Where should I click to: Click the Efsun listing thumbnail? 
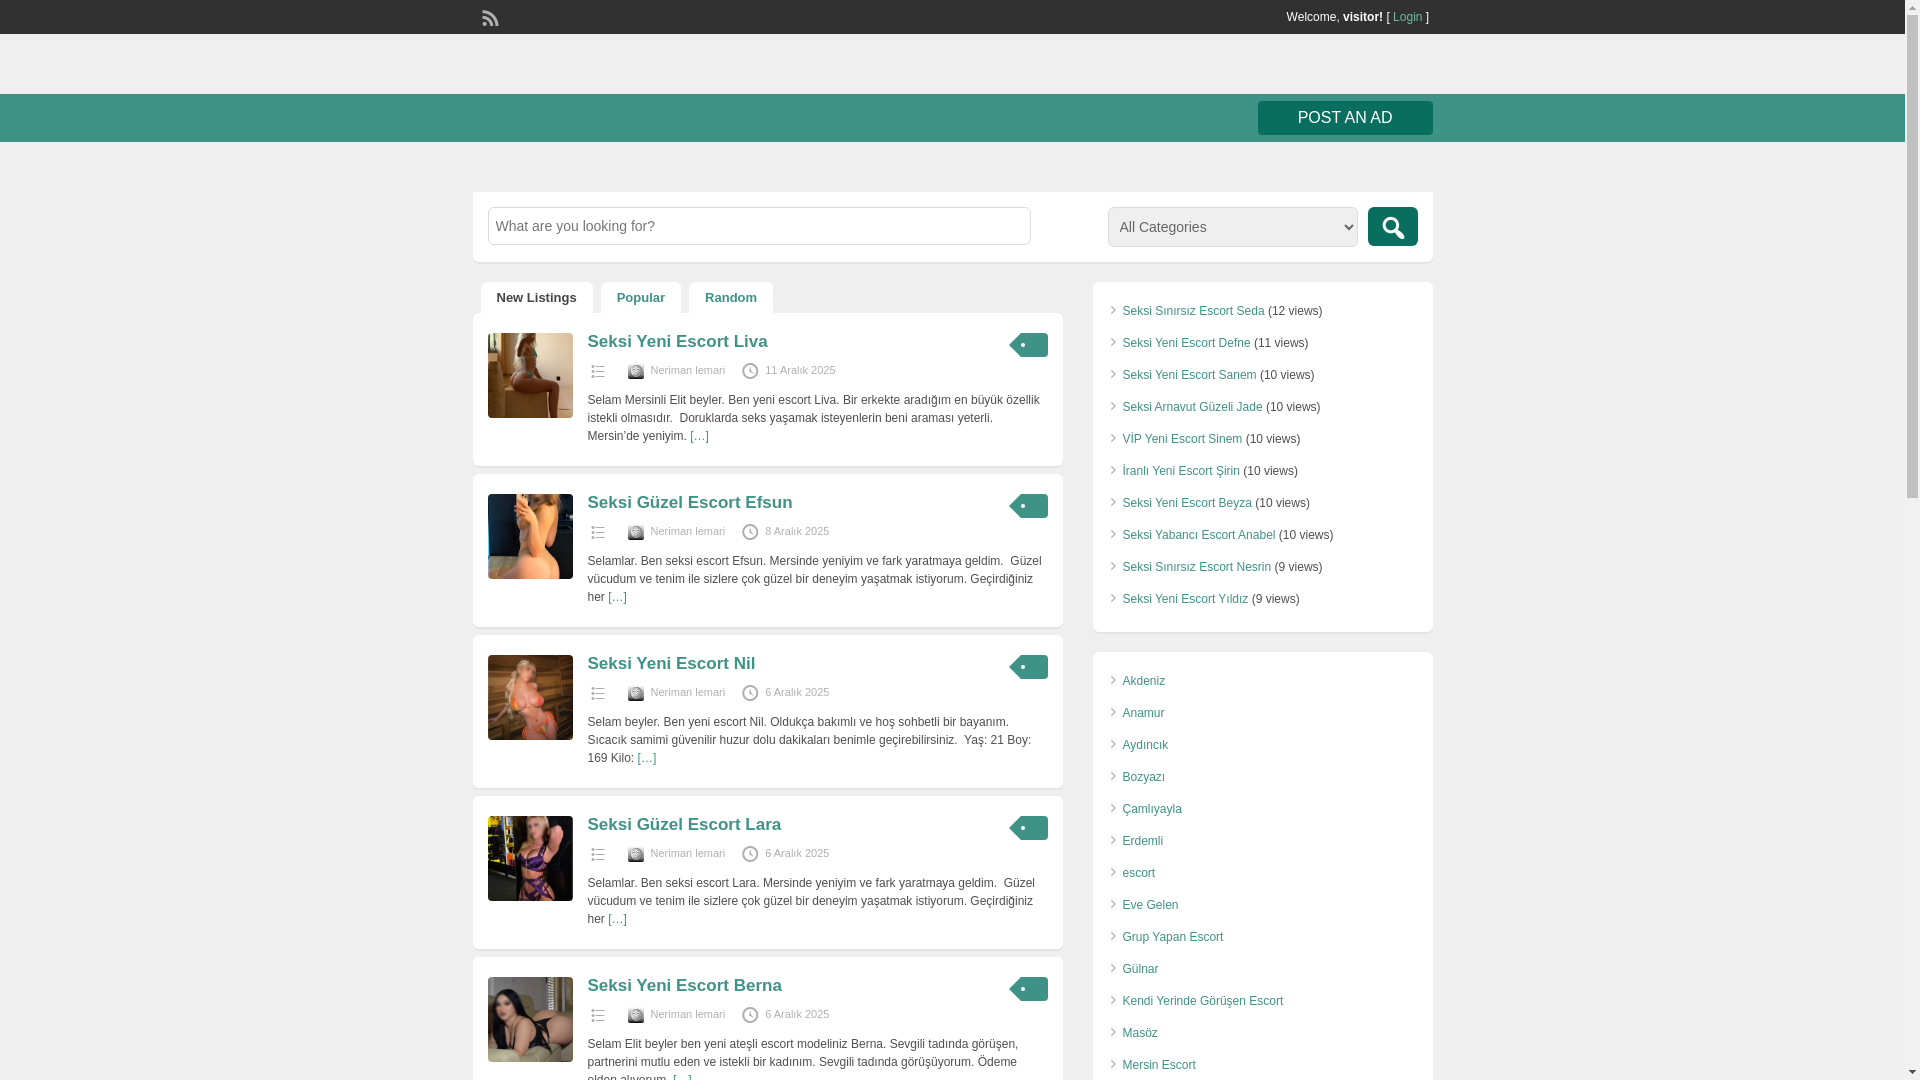click(530, 536)
